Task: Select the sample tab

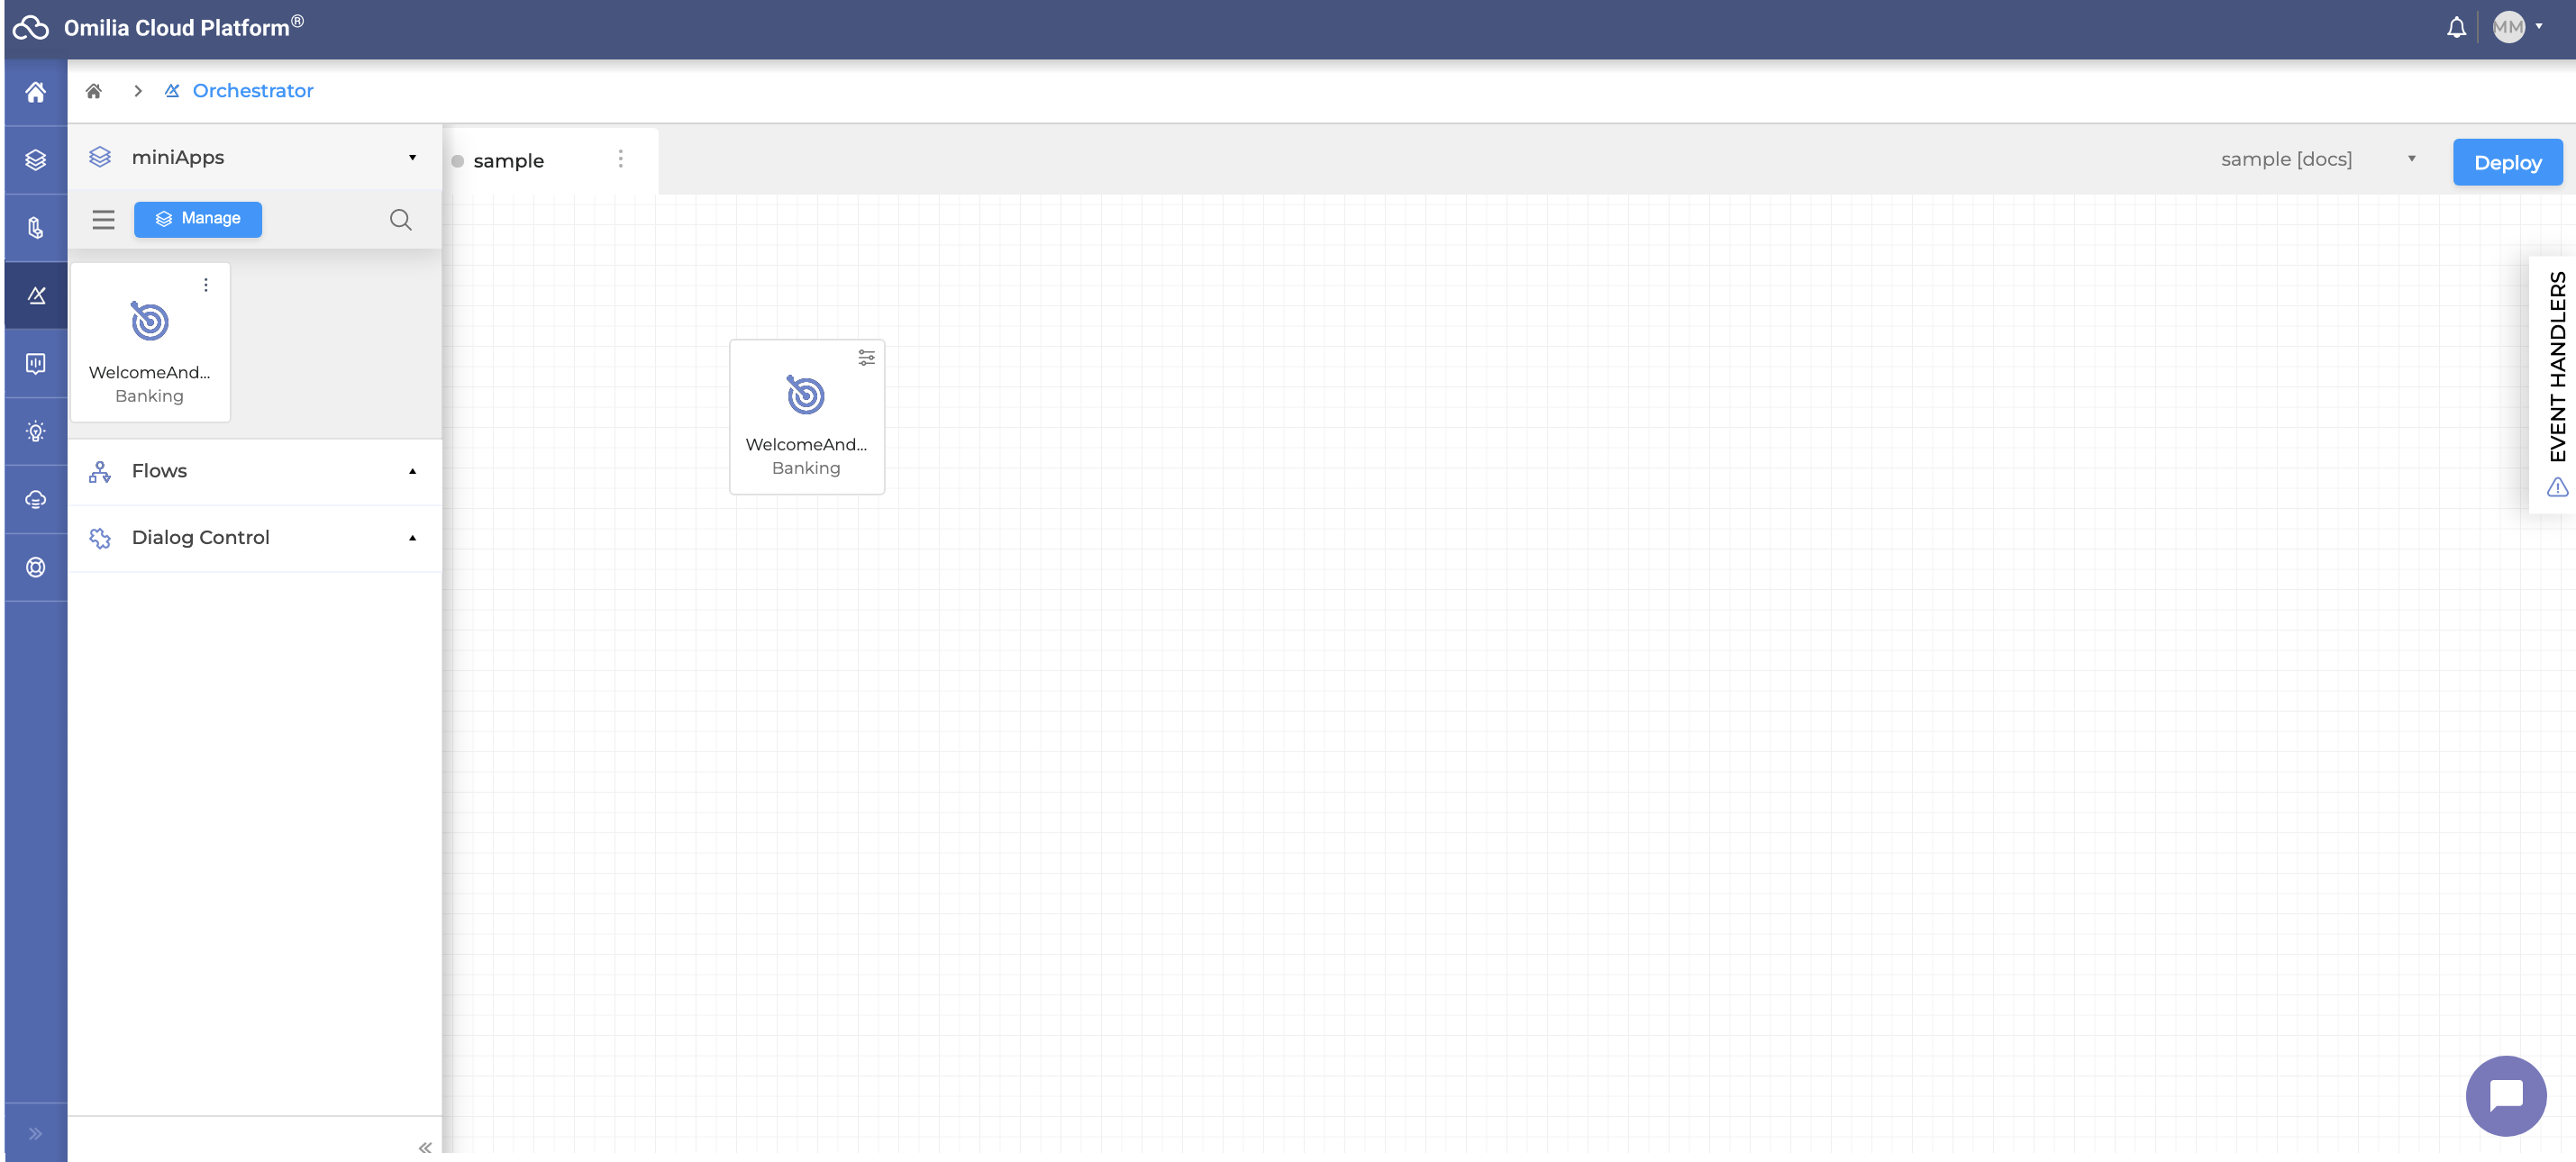Action: [508, 161]
